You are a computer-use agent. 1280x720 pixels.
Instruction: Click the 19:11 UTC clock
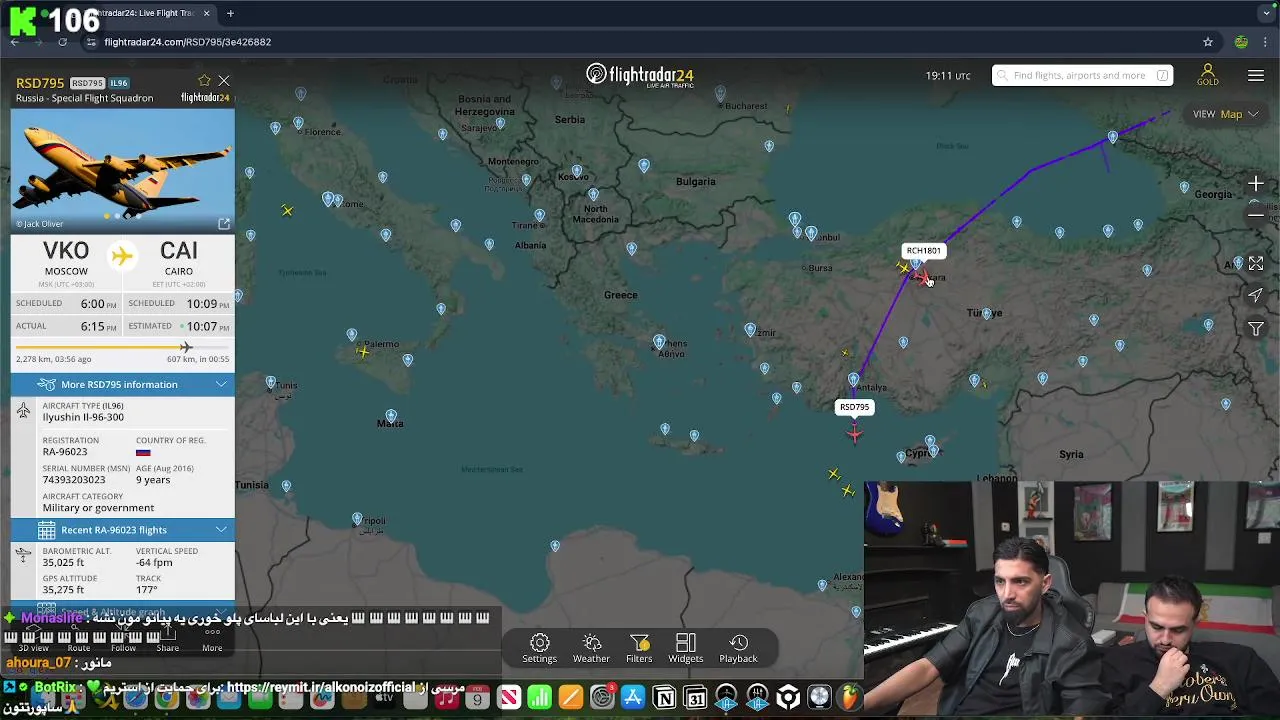tap(947, 75)
